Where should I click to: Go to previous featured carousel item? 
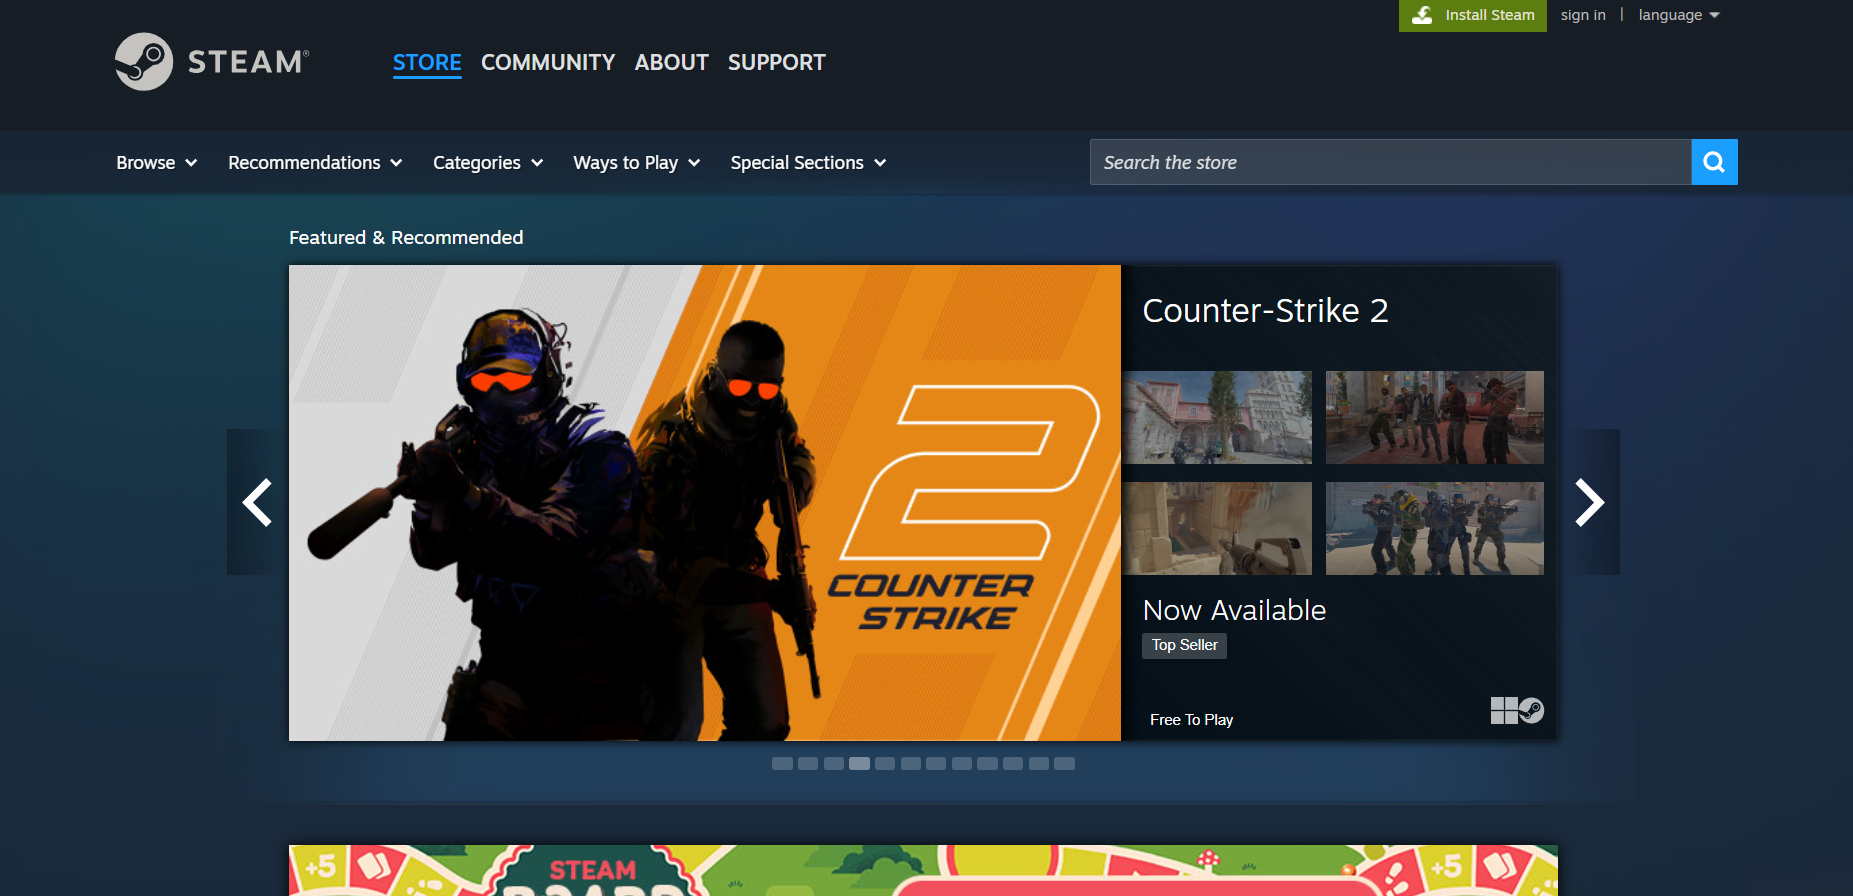pyautogui.click(x=257, y=502)
